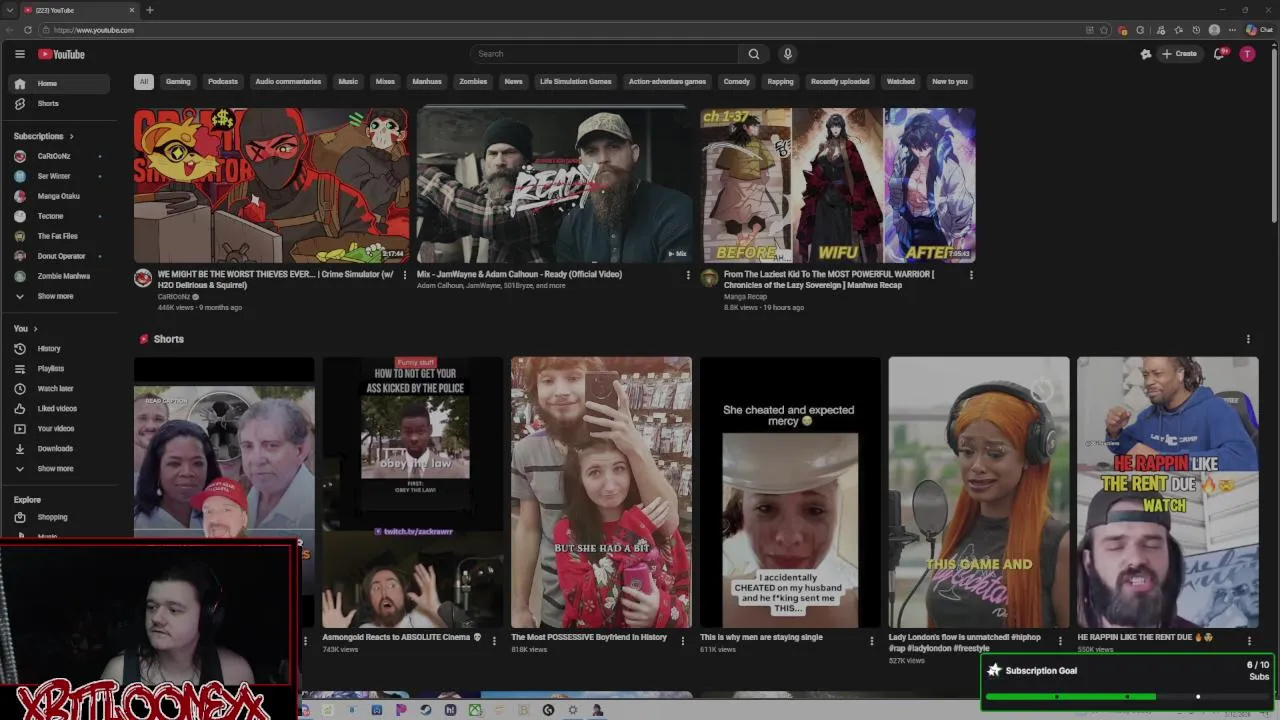Open Downloads in sidebar
Image resolution: width=1280 pixels, height=720 pixels.
point(60,449)
